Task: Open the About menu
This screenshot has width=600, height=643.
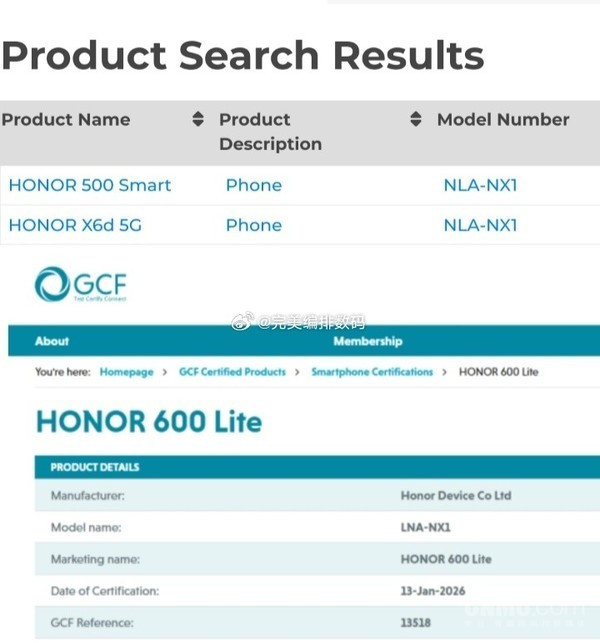Action: tap(52, 341)
